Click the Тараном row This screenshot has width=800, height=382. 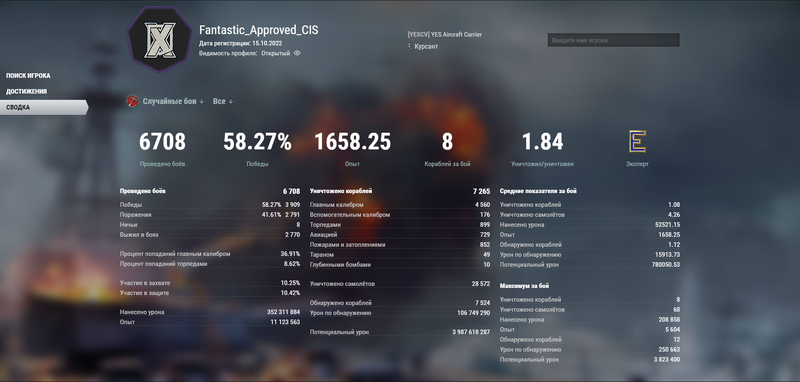400,254
